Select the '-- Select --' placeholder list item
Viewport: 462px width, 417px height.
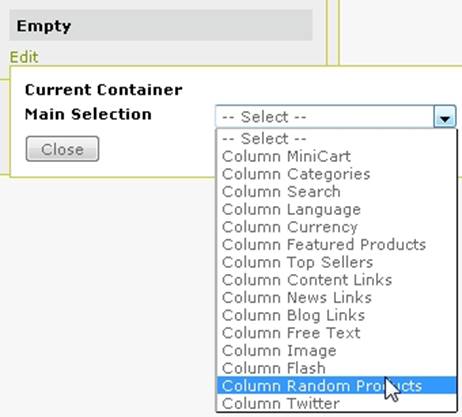point(336,139)
